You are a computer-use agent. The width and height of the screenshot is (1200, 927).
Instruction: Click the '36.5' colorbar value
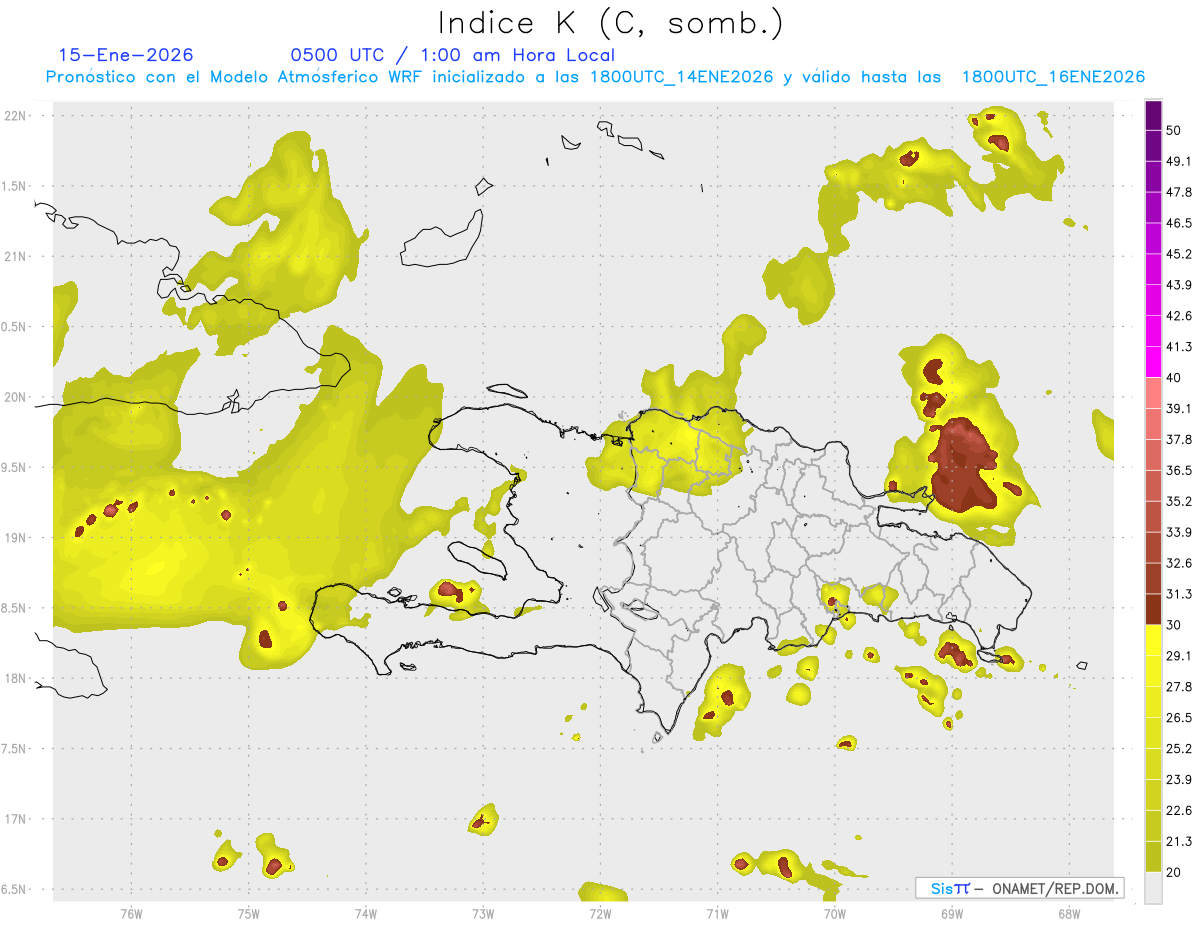(x=1179, y=470)
